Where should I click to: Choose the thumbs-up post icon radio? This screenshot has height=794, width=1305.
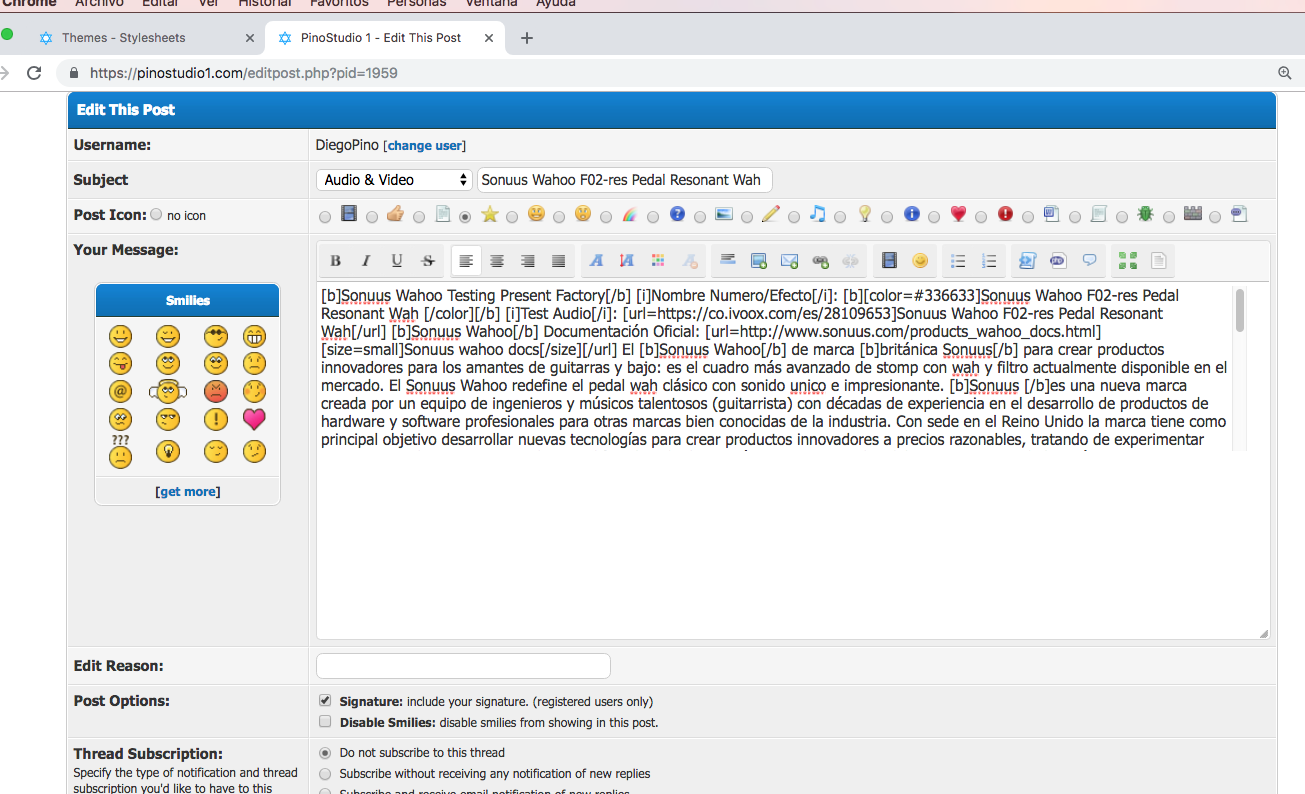pyautogui.click(x=372, y=216)
